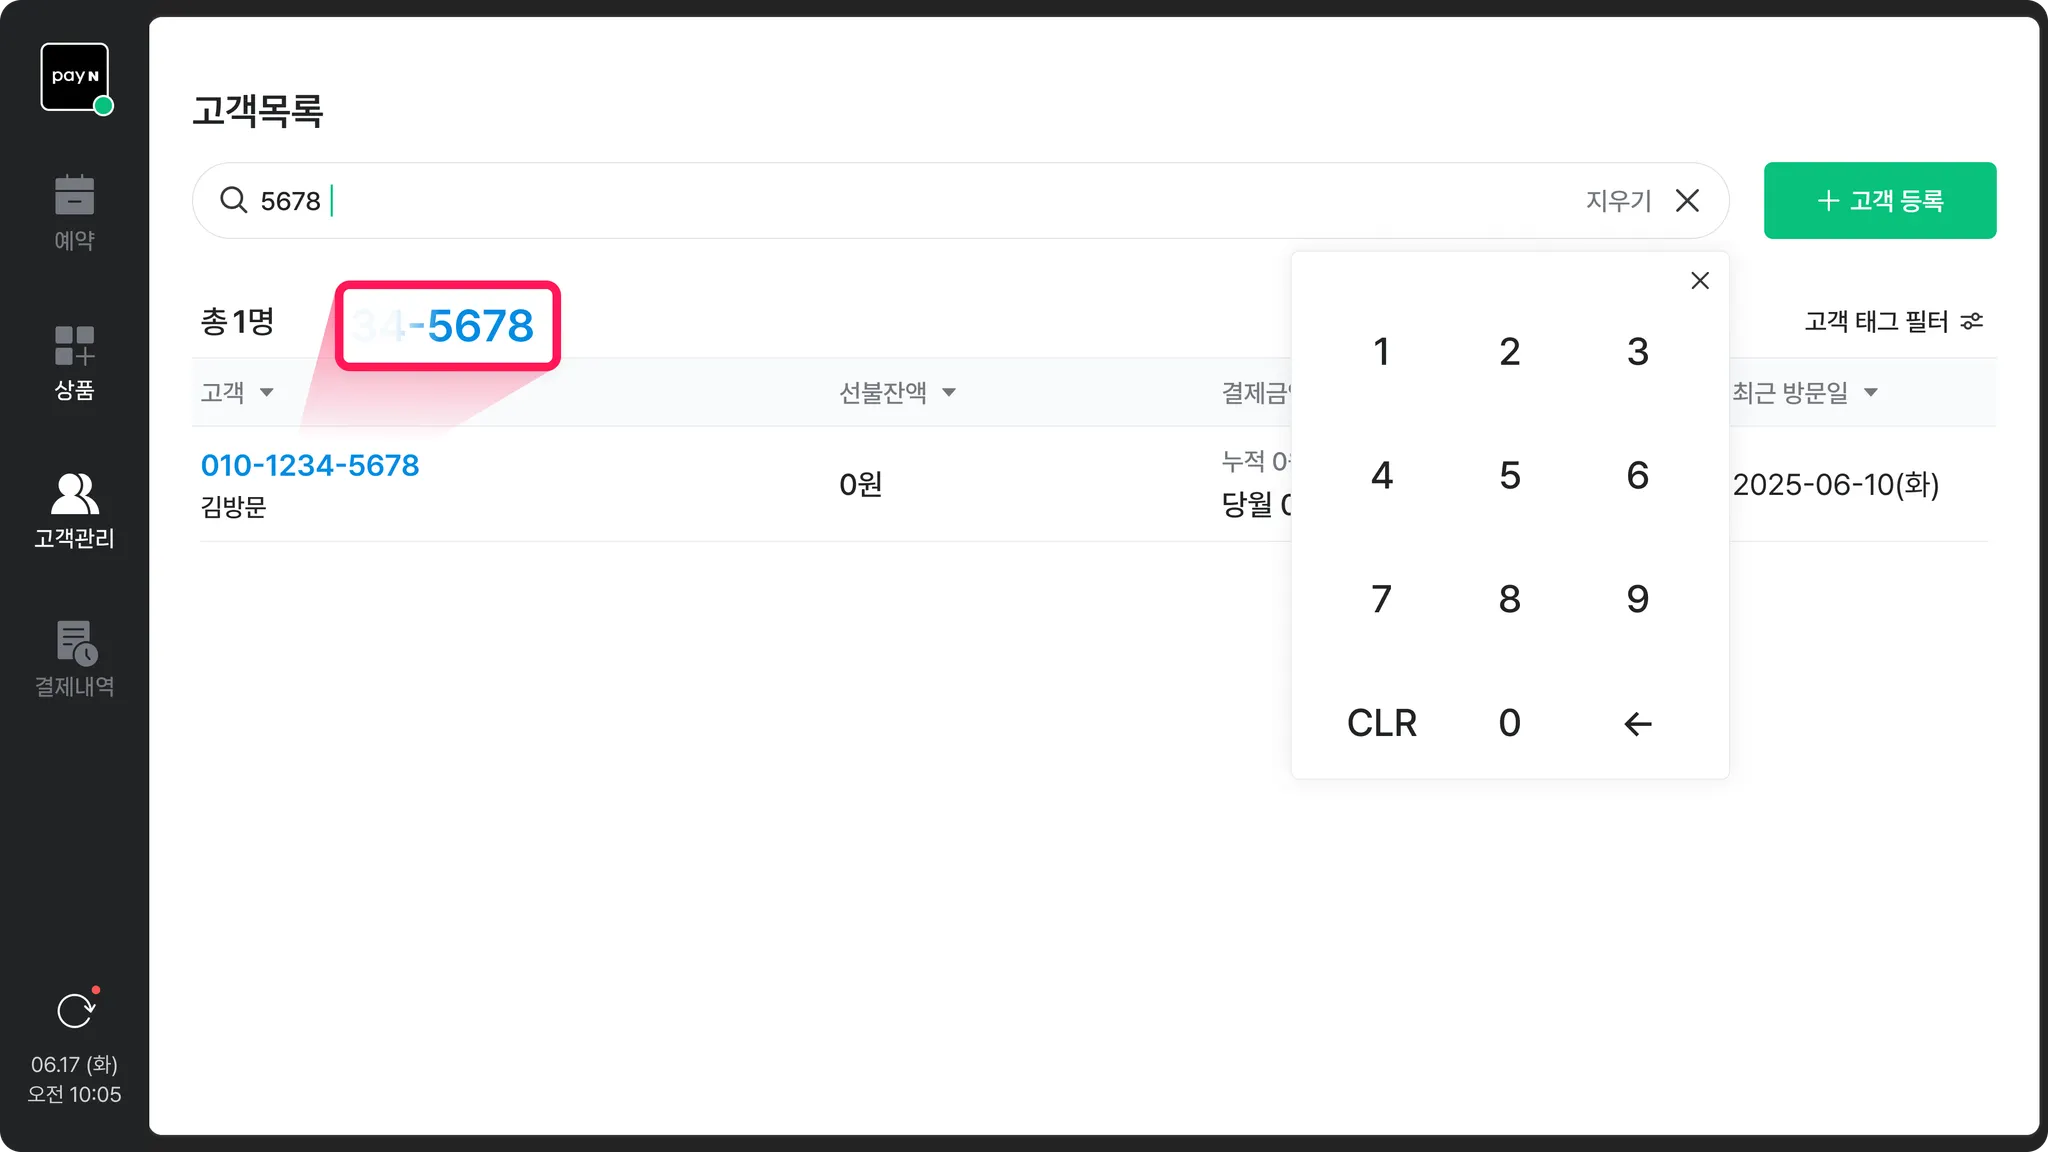The image size is (2048, 1152).
Task: Click into the customer search field
Action: 900,201
